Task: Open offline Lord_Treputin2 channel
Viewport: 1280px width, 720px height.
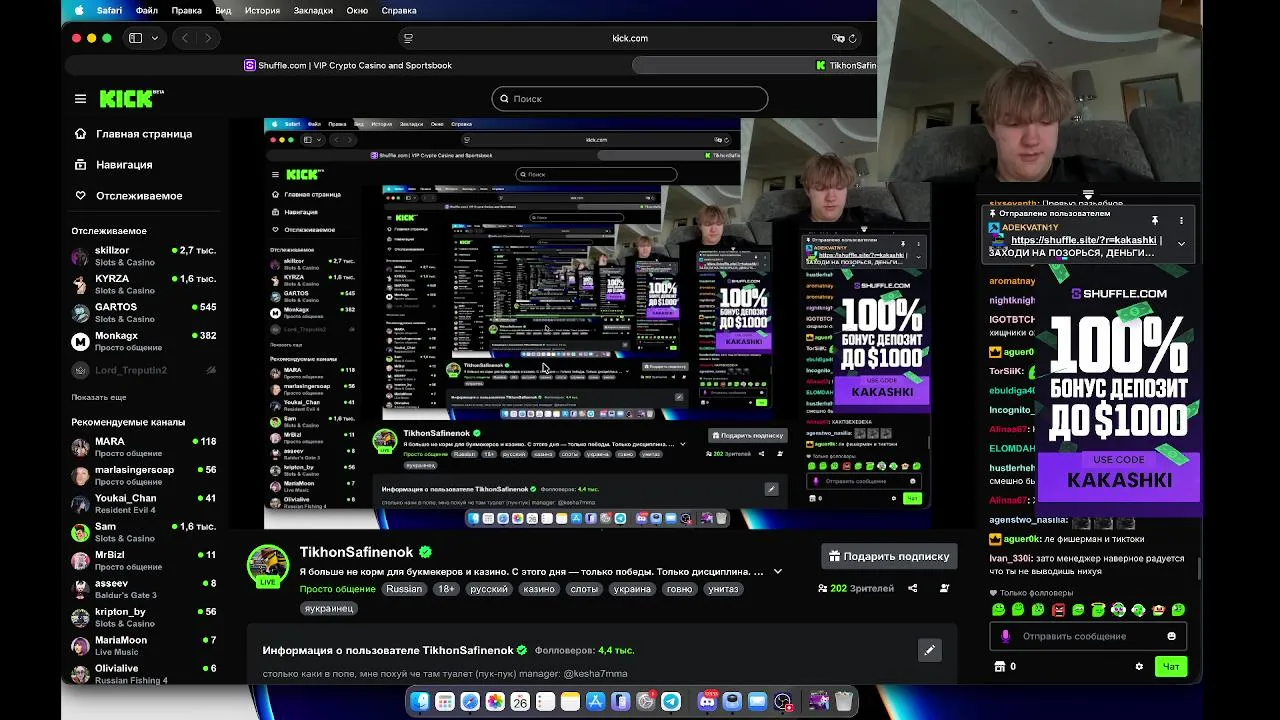Action: 144,370
